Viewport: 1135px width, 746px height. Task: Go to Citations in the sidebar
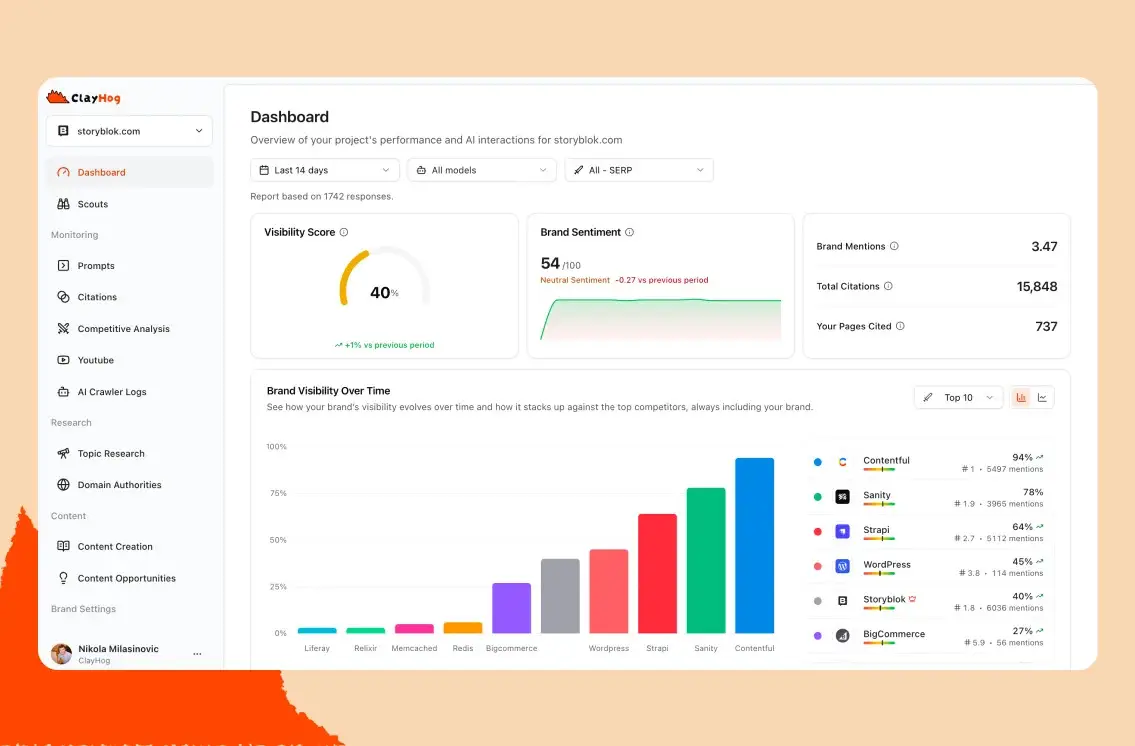97,297
